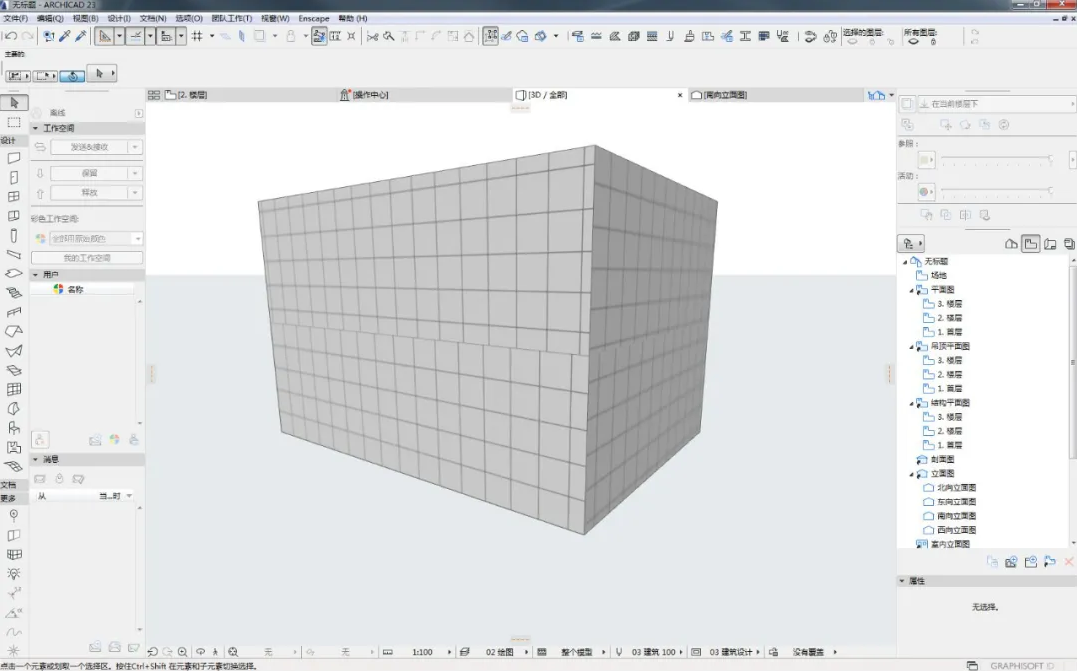Viewport: 1077px width, 671px height.
Task: Select the Mesh tool
Action: (14, 466)
